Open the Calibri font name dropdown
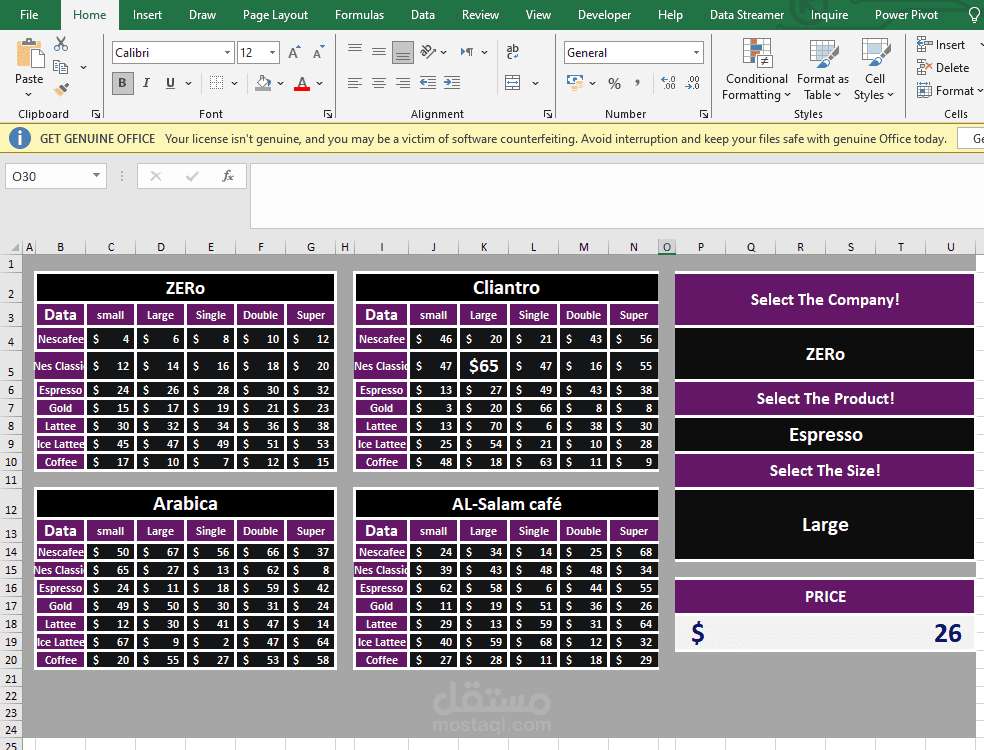 point(227,53)
